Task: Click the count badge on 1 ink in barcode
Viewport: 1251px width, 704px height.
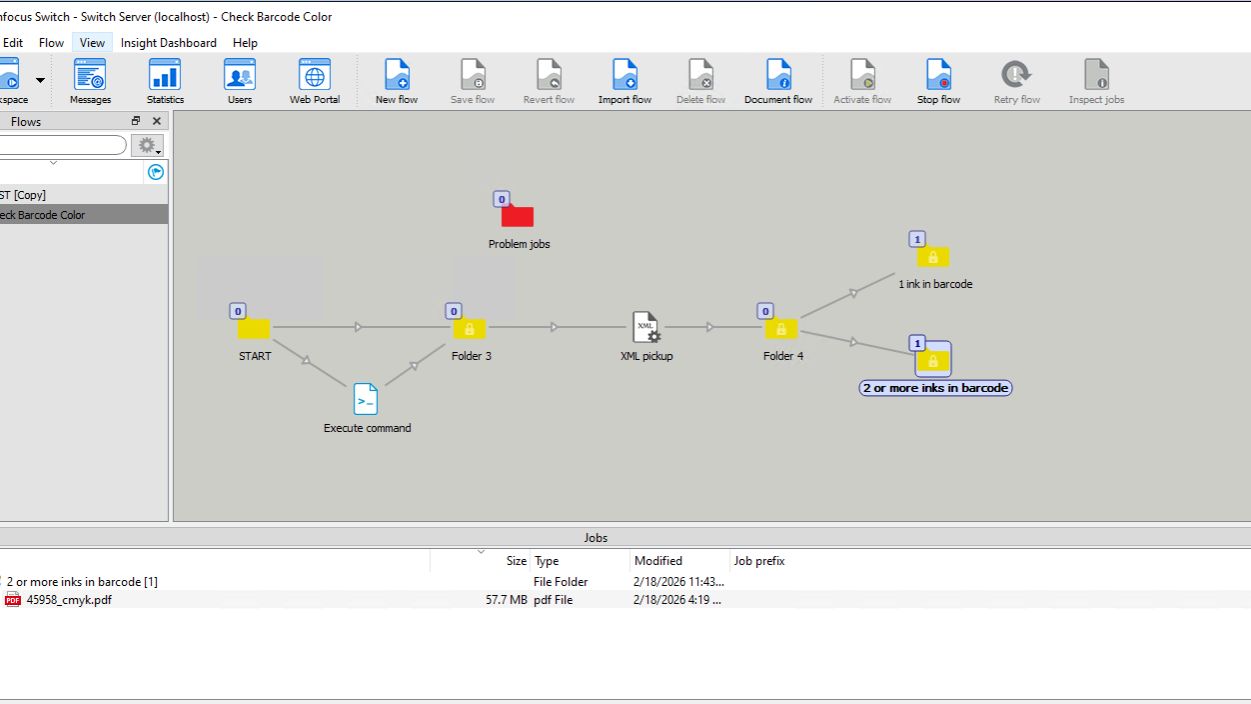Action: [x=917, y=239]
